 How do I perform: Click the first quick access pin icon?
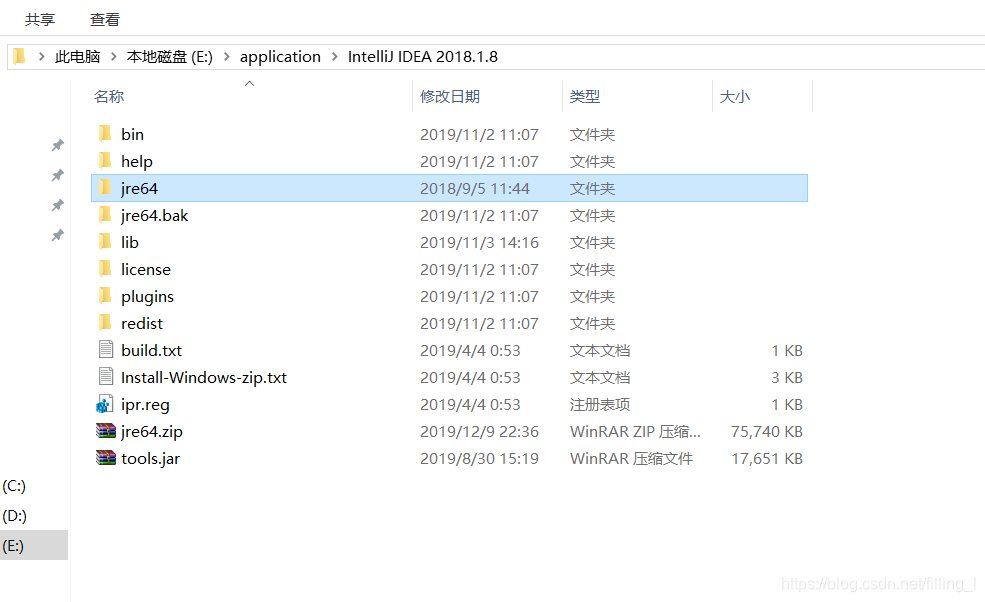click(57, 145)
